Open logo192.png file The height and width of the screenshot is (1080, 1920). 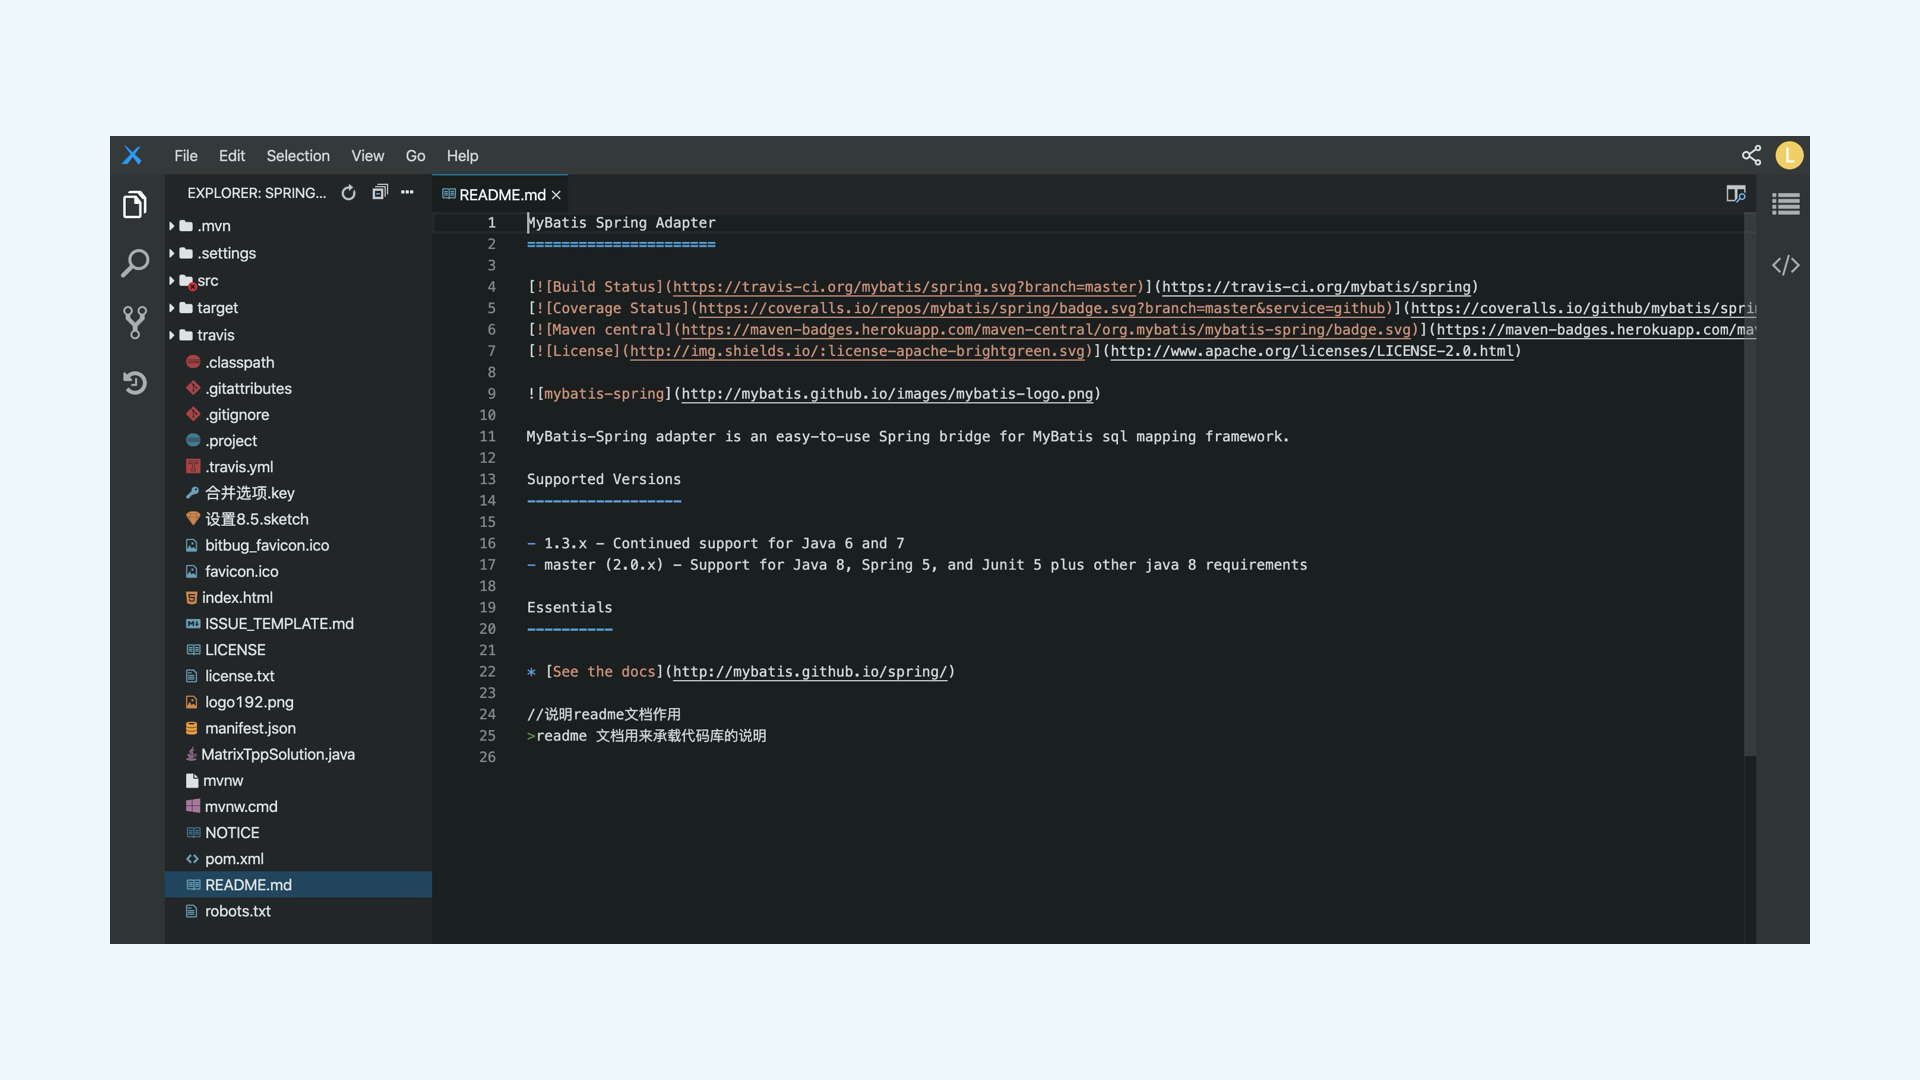coord(298,702)
